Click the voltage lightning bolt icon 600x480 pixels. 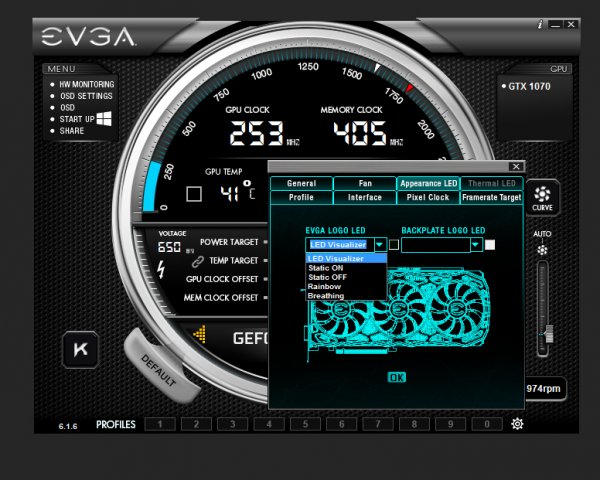click(x=161, y=269)
